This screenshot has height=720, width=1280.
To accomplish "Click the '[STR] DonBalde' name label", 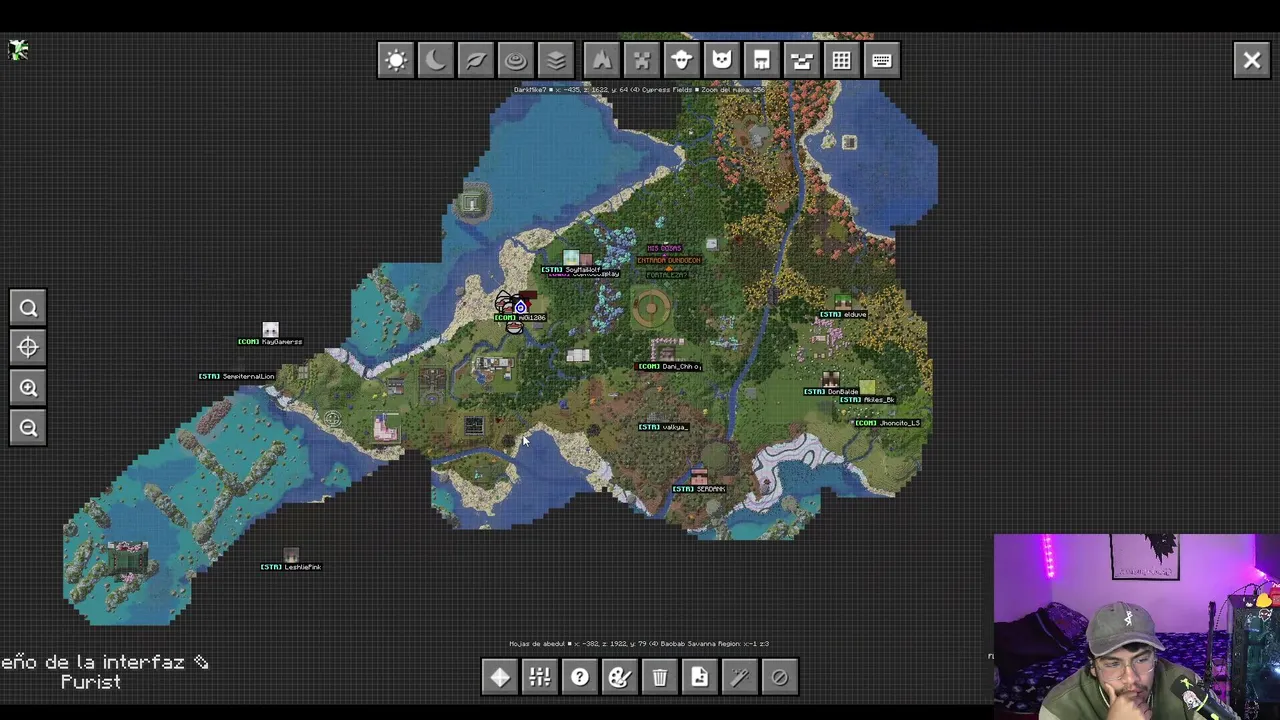I will pos(831,392).
